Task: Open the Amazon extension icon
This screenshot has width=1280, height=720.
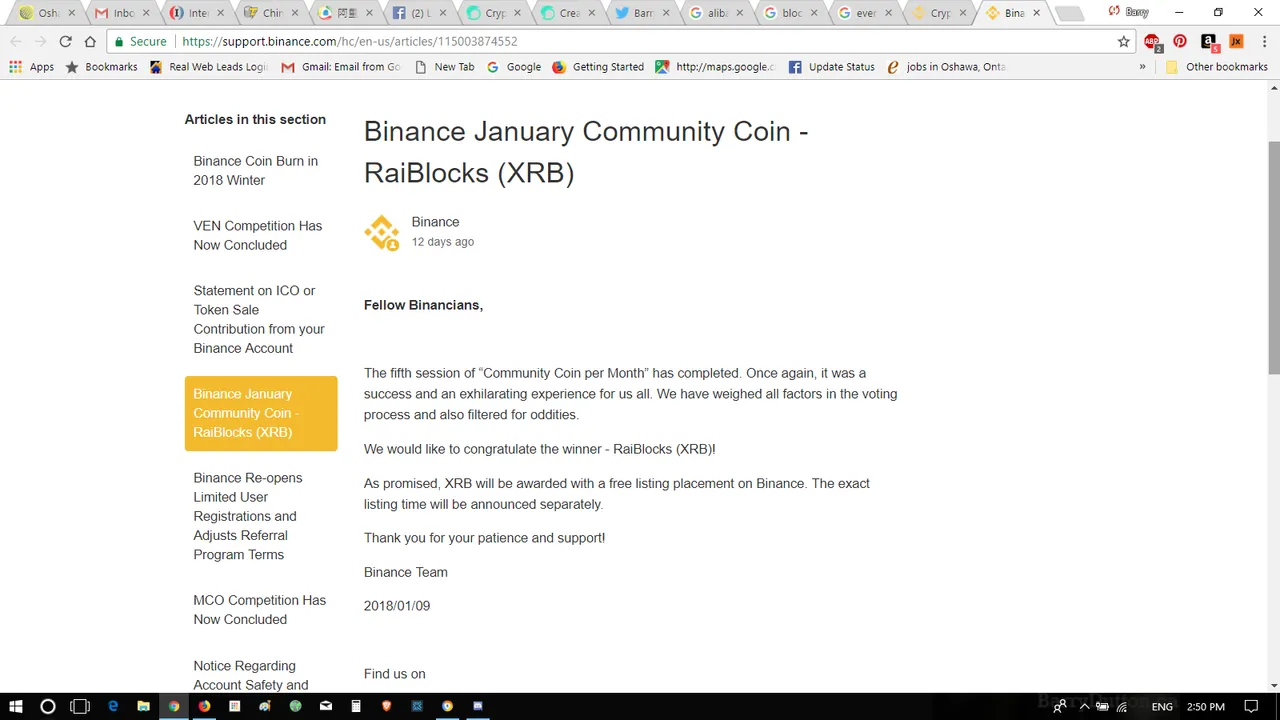Action: [1209, 42]
